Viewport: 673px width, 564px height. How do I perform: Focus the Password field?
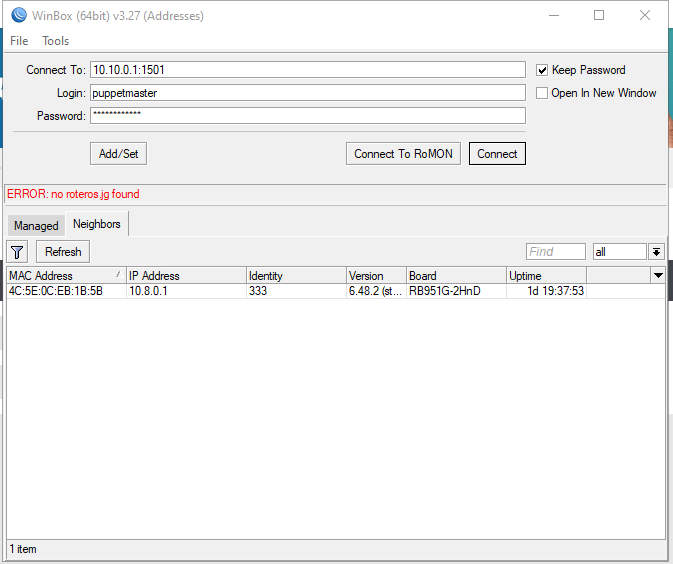point(308,115)
